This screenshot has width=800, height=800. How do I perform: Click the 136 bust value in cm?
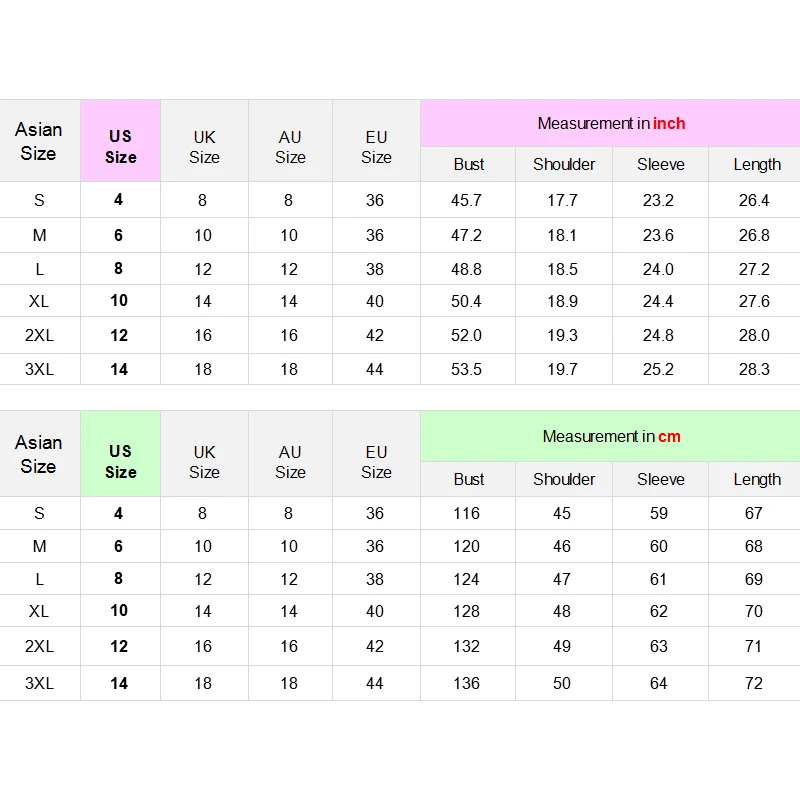point(466,683)
